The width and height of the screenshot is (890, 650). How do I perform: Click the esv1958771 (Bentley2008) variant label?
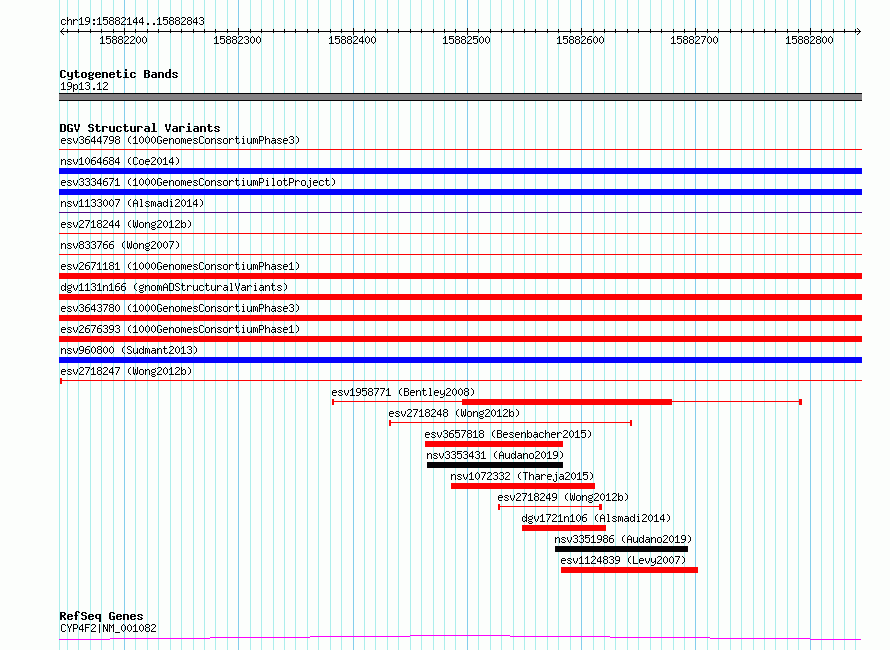pyautogui.click(x=403, y=392)
